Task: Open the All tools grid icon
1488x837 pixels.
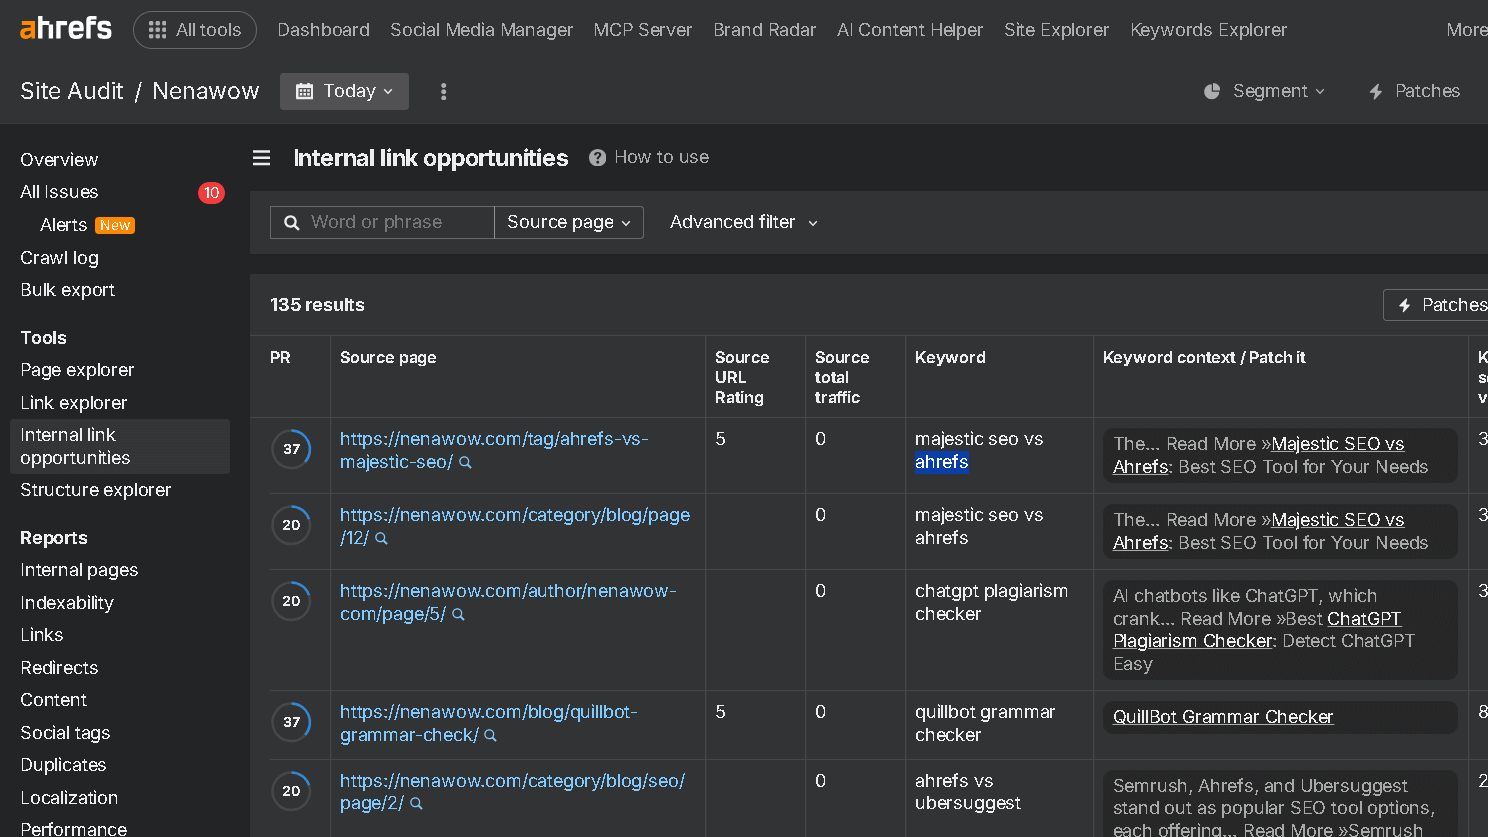Action: click(157, 30)
